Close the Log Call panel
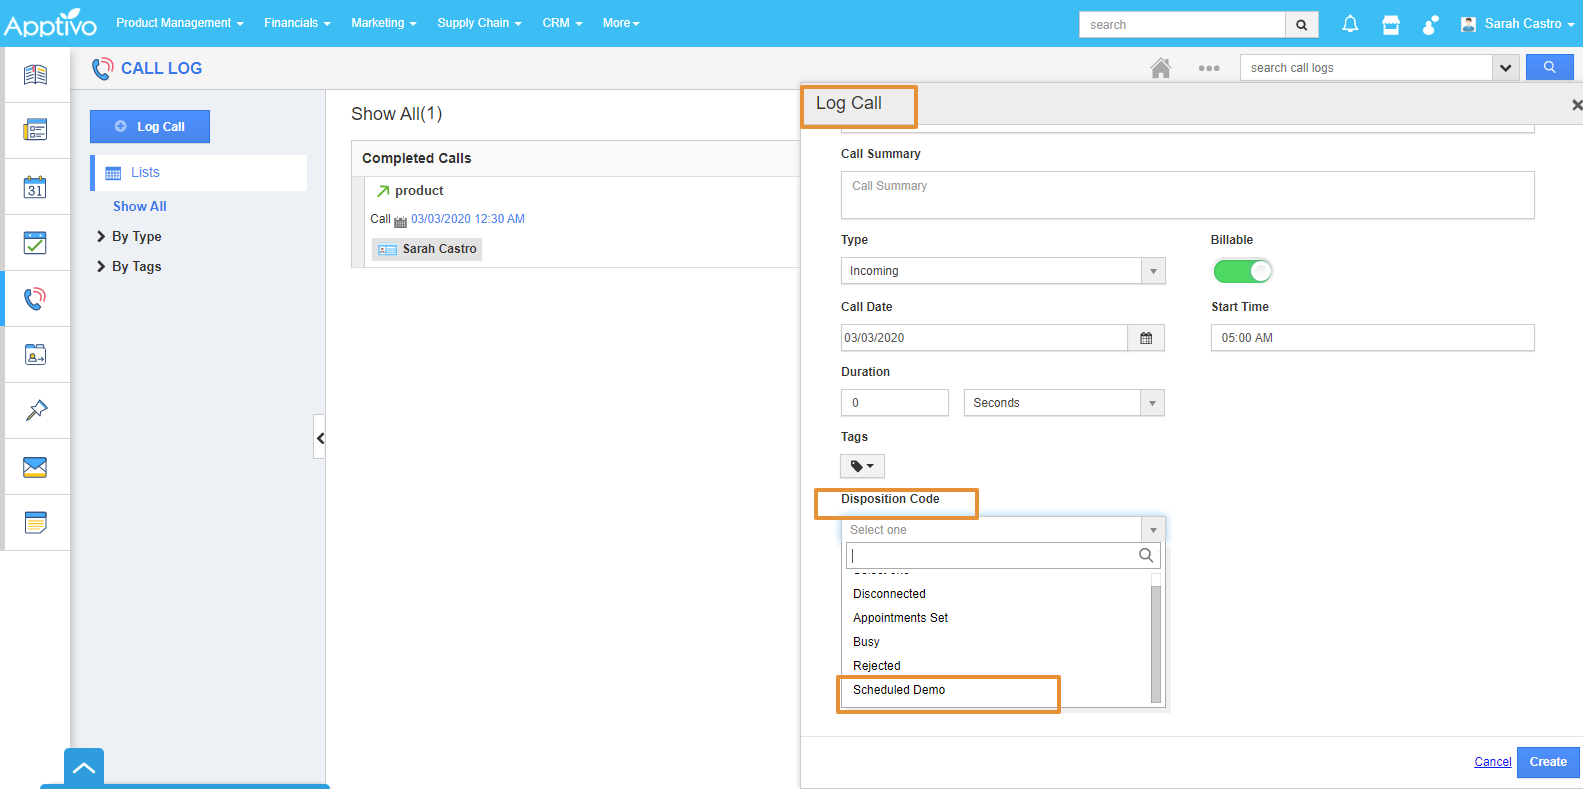1583x789 pixels. (x=1576, y=104)
